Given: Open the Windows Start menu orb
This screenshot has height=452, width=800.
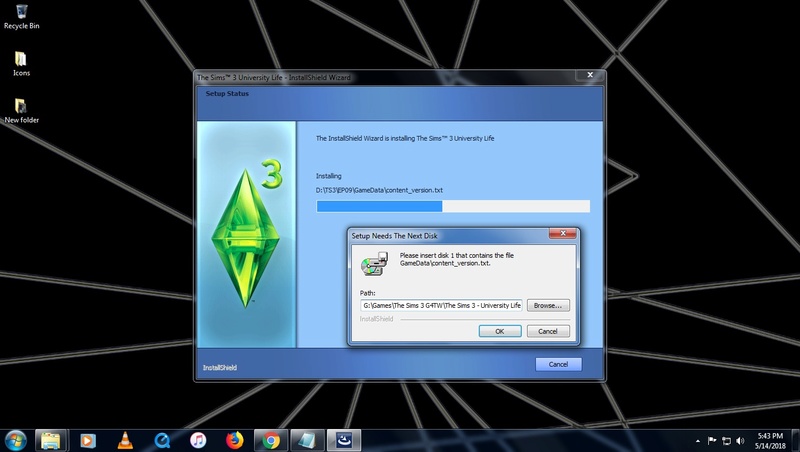Looking at the screenshot, I should pyautogui.click(x=15, y=440).
